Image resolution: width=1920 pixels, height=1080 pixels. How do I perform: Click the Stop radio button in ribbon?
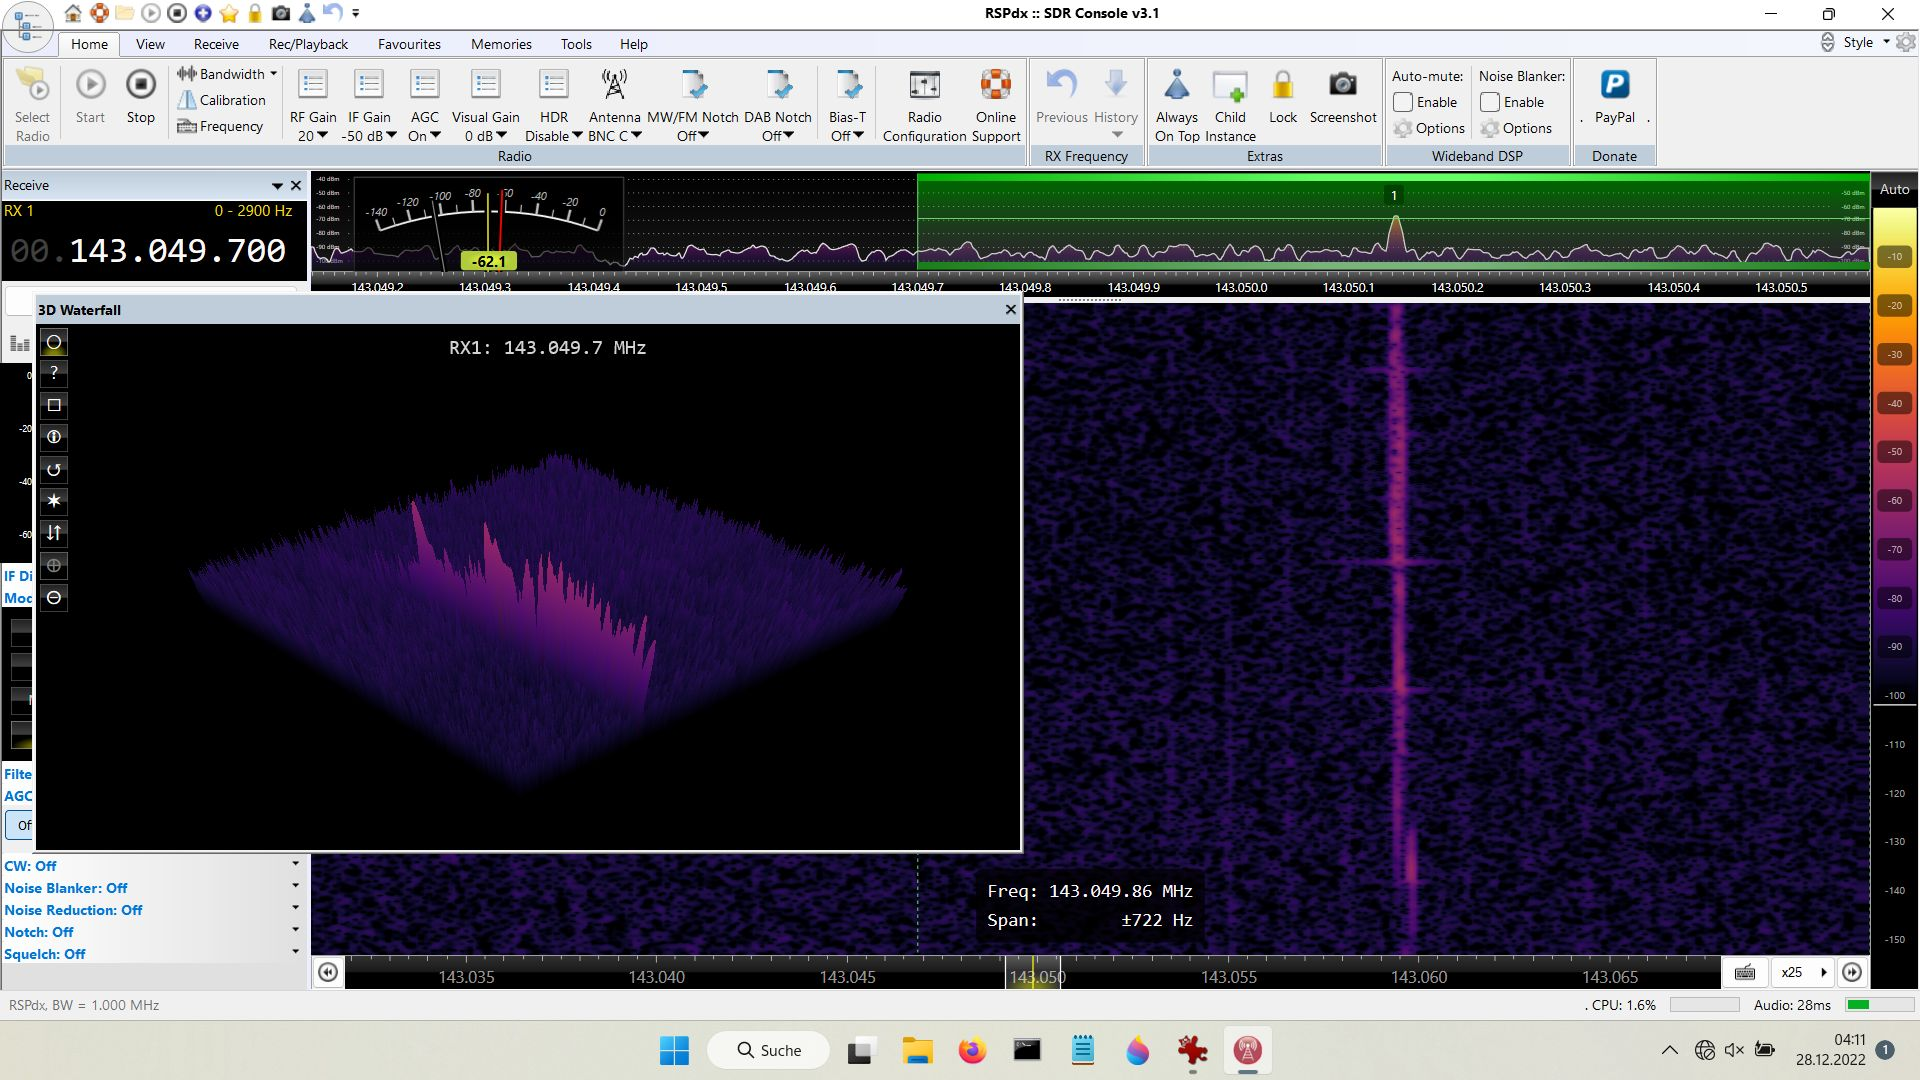pyautogui.click(x=141, y=96)
